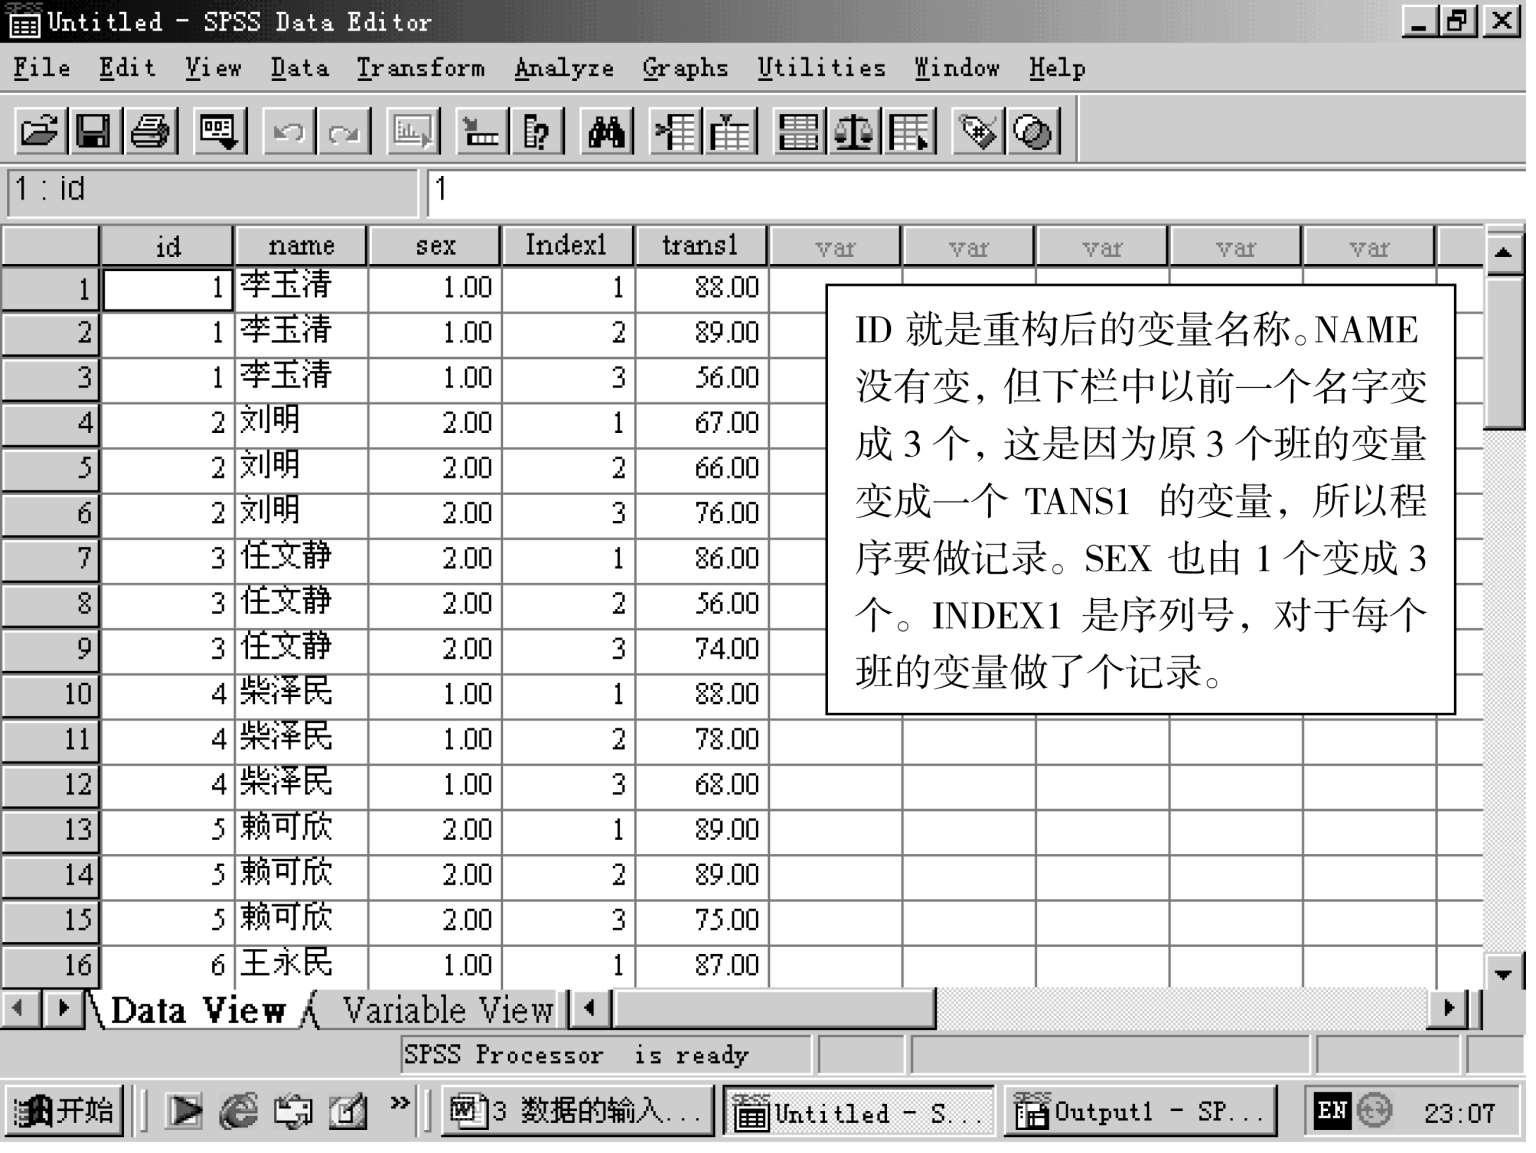Click the horizontal scrollbar thumb
Viewport: 1536px width, 1153px height.
(x=774, y=1008)
